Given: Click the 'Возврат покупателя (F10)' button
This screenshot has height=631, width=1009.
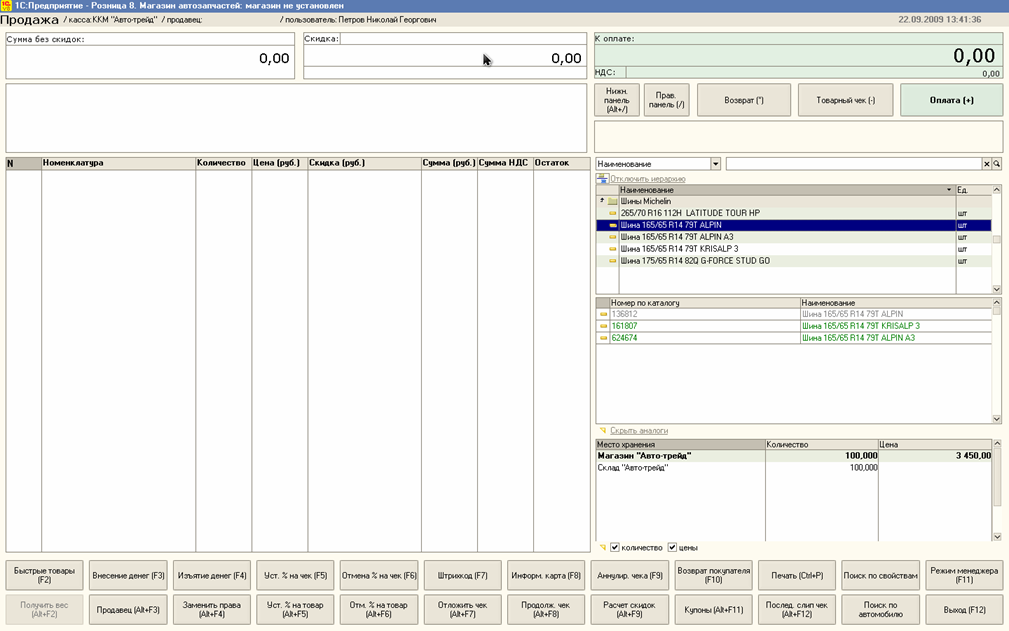Looking at the screenshot, I should coord(714,575).
